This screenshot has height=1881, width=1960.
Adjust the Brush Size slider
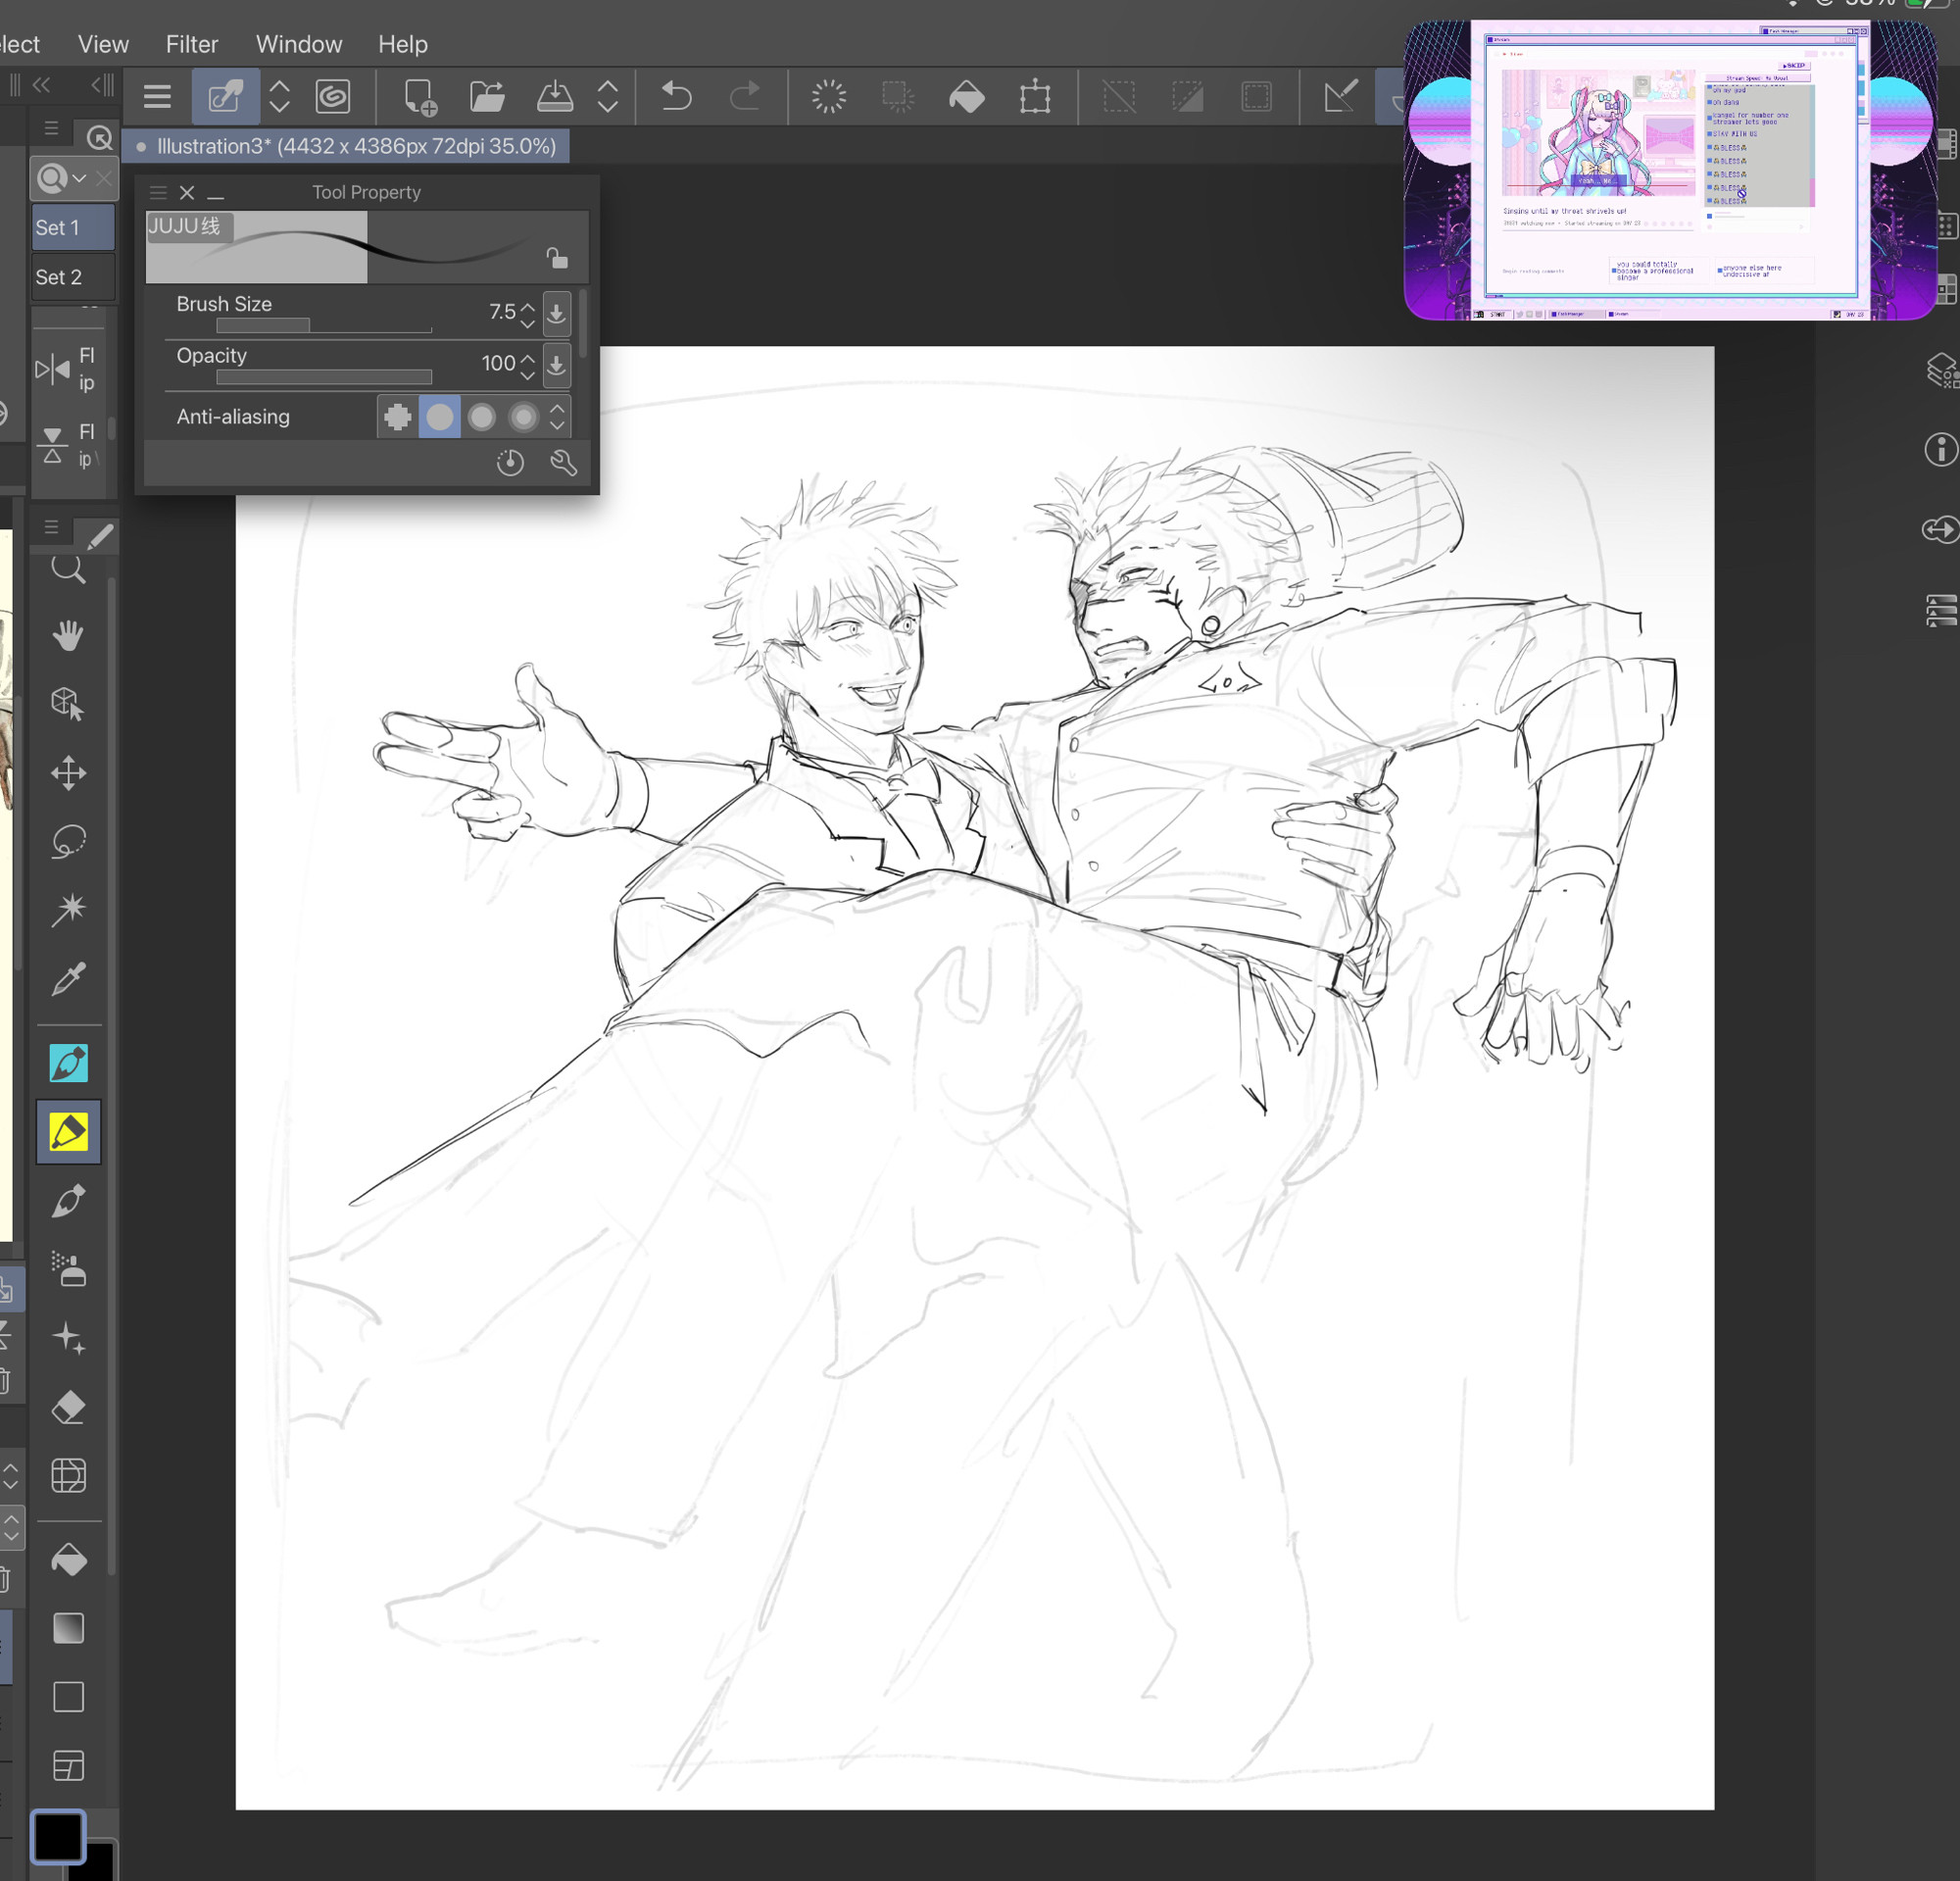click(324, 325)
